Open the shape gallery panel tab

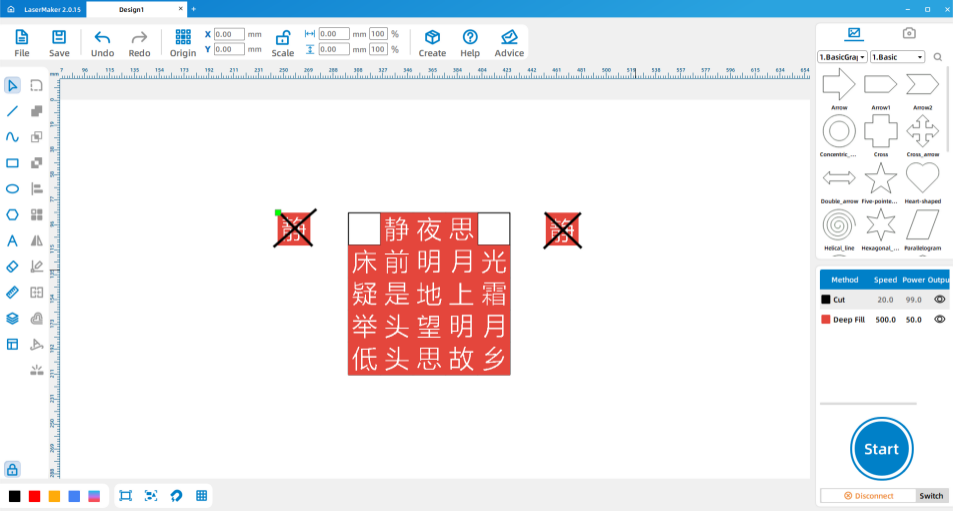(854, 33)
